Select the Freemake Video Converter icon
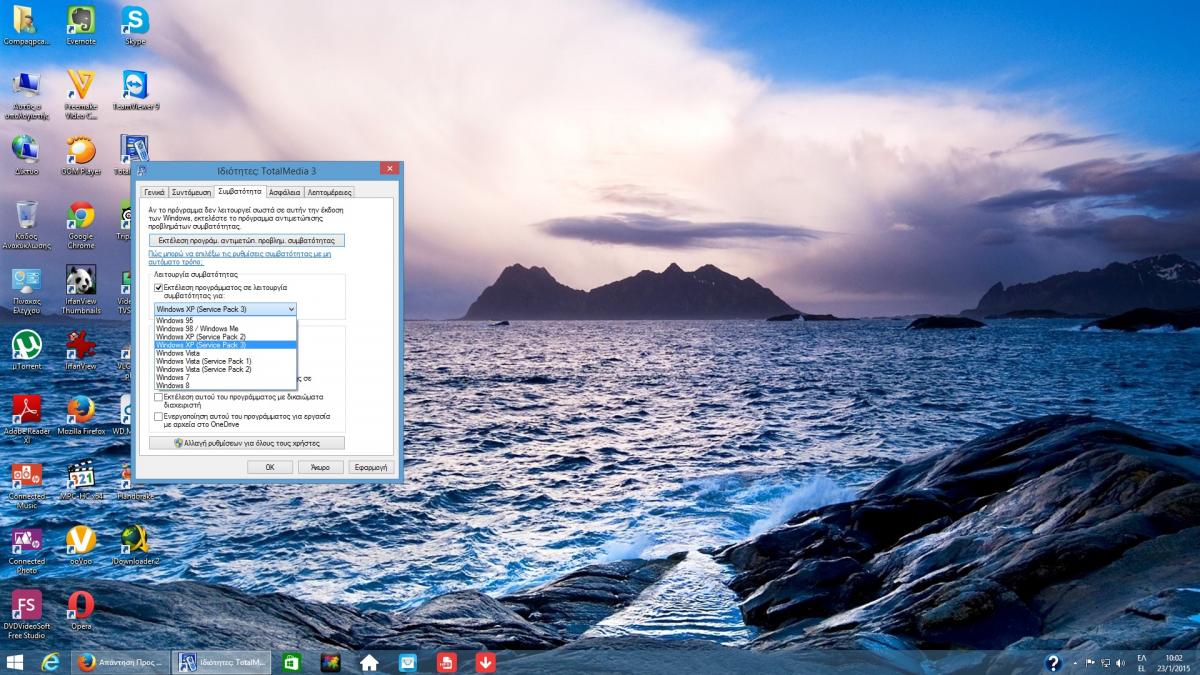The image size is (1200, 675). point(80,94)
